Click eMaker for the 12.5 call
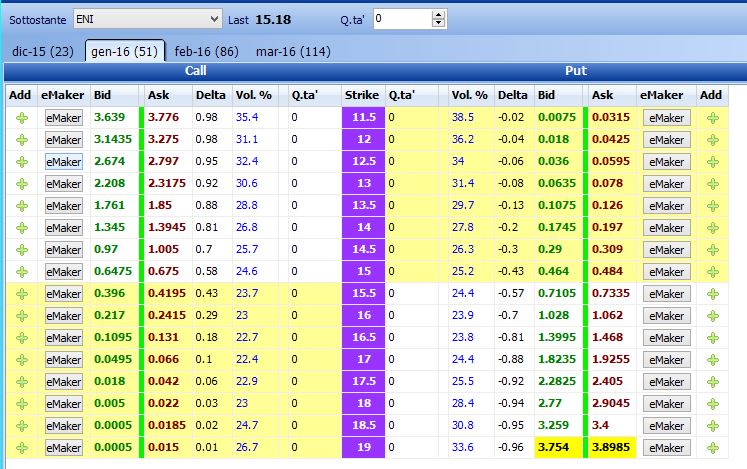The height and width of the screenshot is (469, 747). [x=64, y=162]
